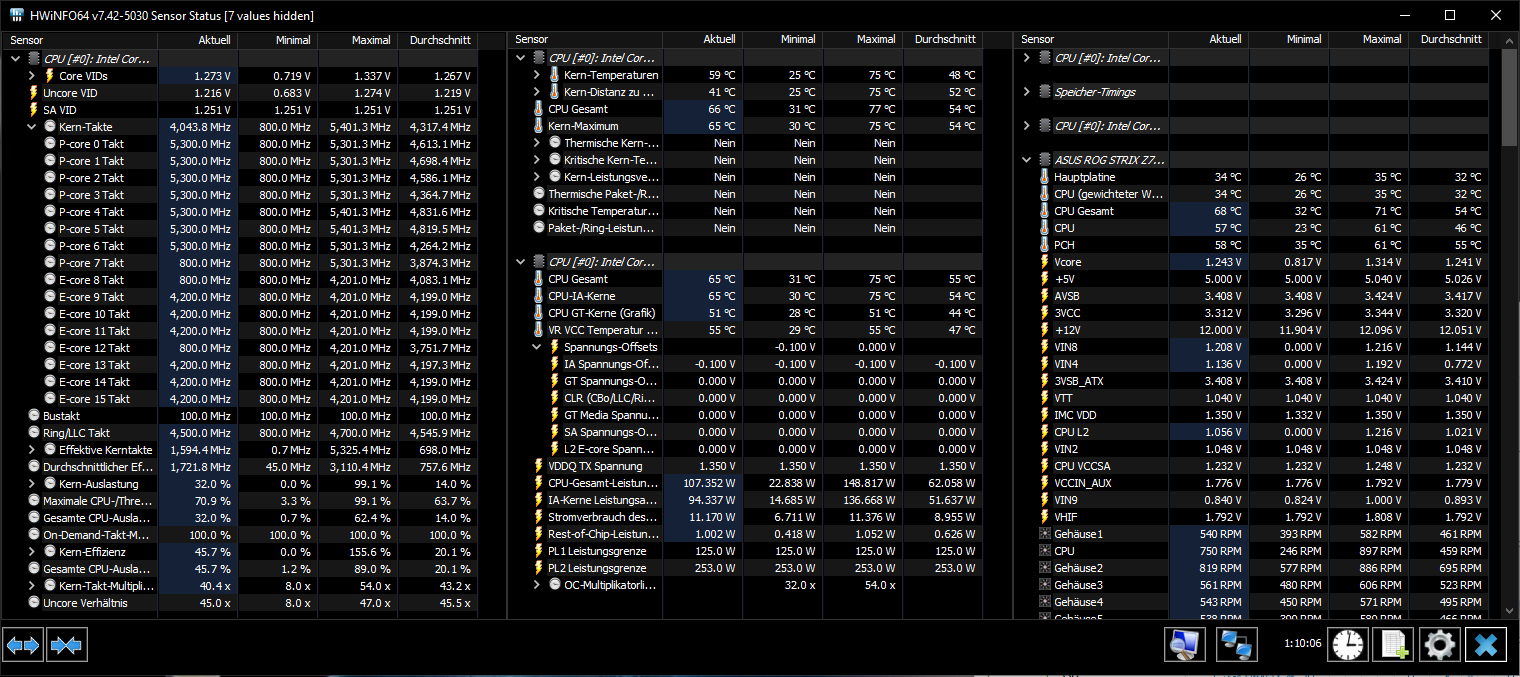Image resolution: width=1520 pixels, height=677 pixels.
Task: Expand the Core VIDs row
Action: point(33,76)
